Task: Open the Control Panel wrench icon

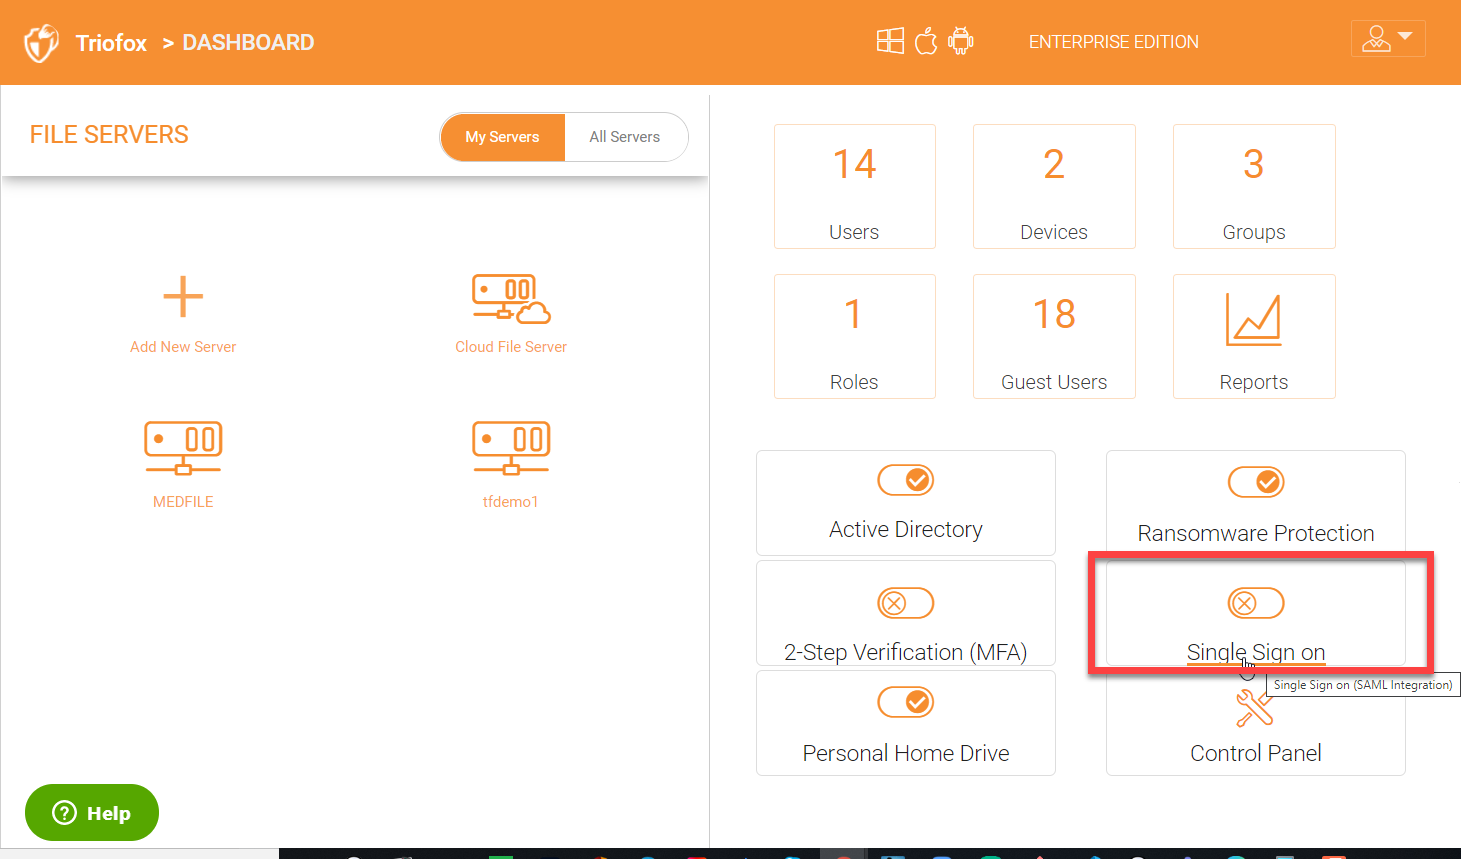Action: (x=1254, y=707)
